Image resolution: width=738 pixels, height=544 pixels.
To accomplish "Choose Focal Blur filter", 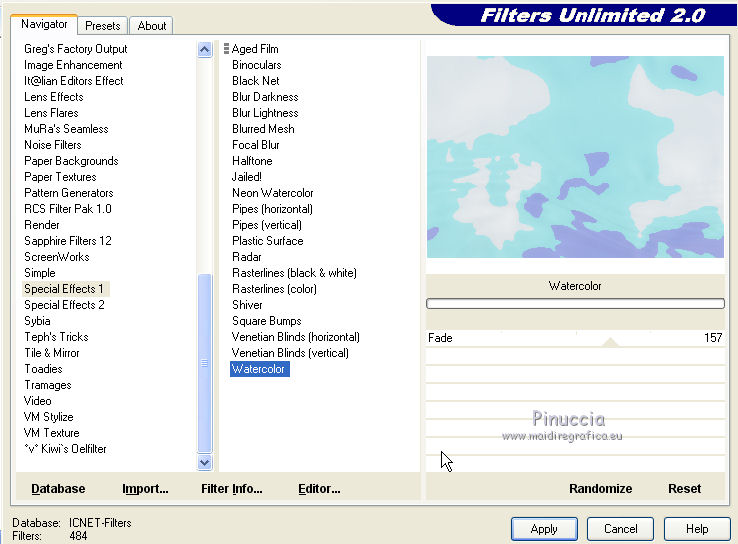I will pos(256,145).
